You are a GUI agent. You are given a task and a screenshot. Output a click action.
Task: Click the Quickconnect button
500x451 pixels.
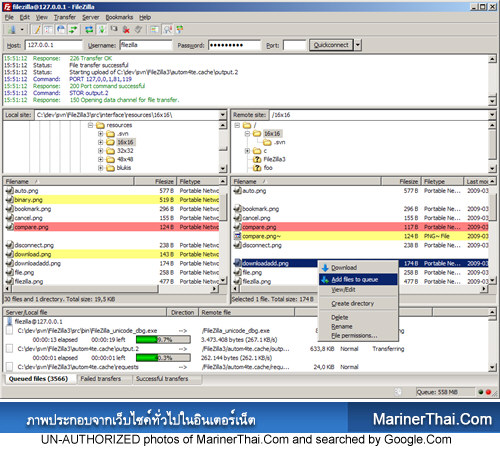[331, 45]
